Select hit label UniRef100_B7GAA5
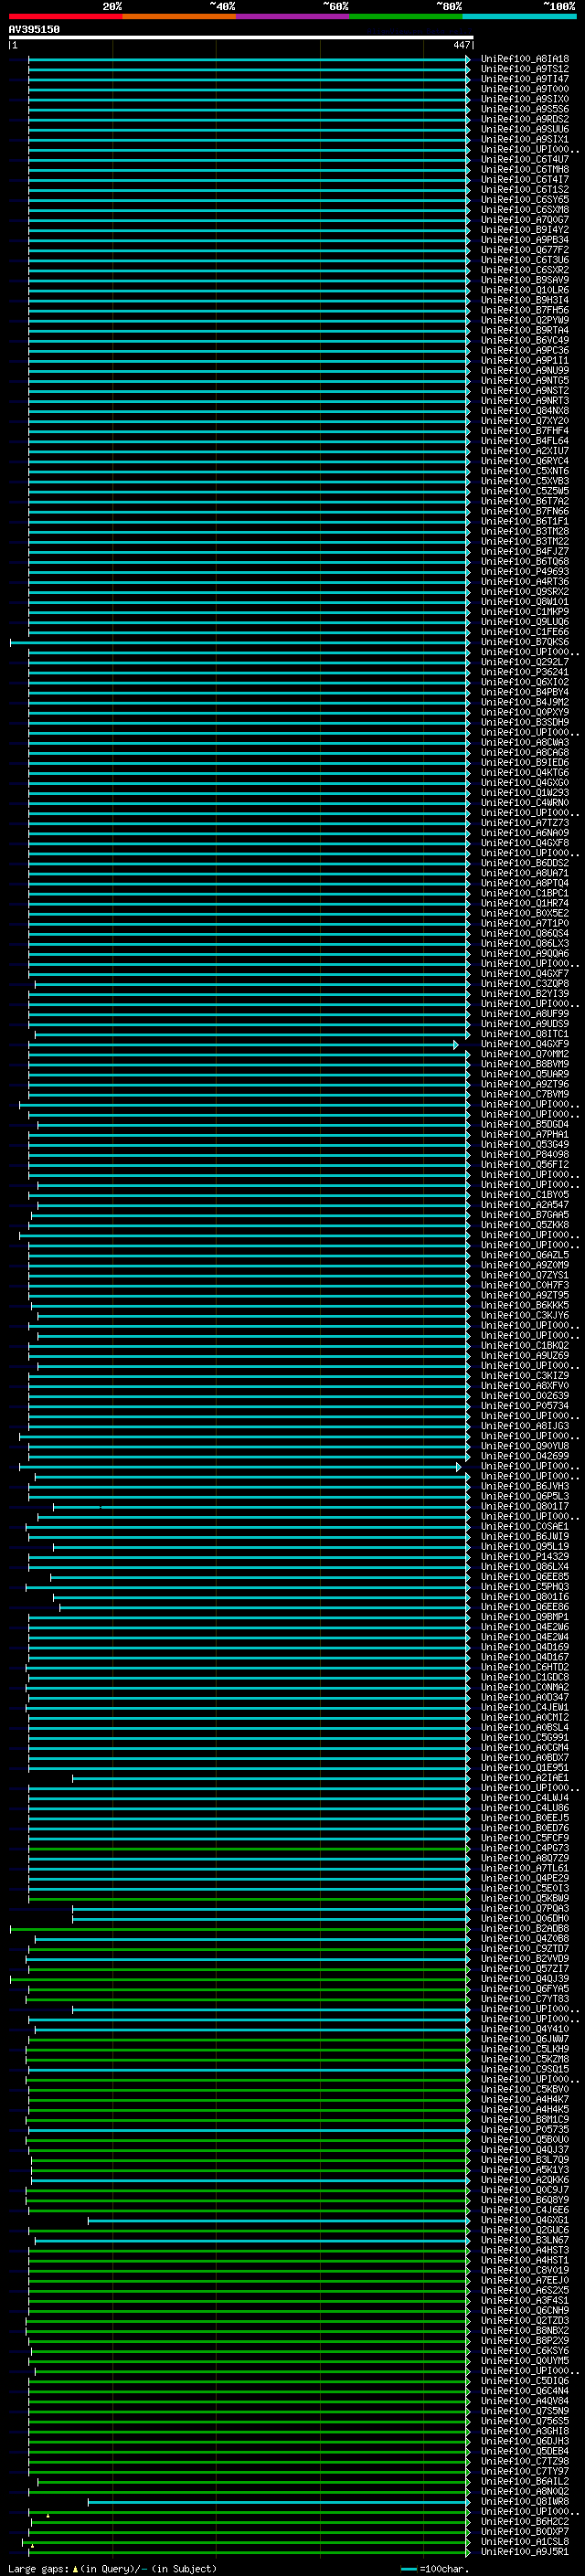 click(524, 1215)
